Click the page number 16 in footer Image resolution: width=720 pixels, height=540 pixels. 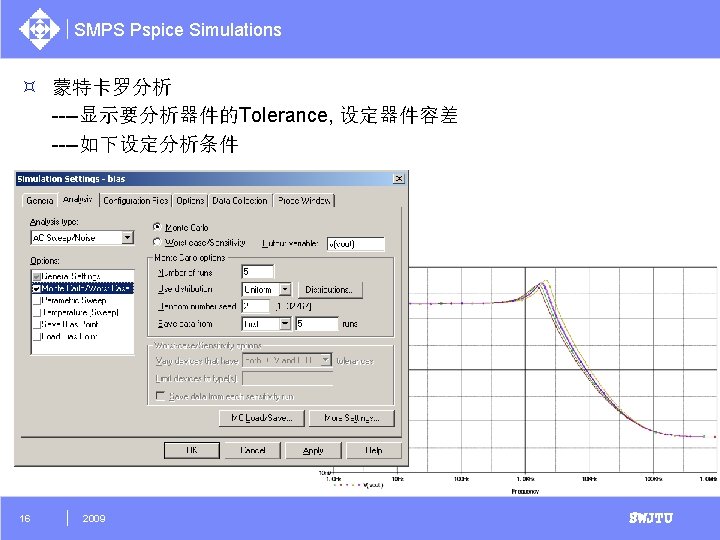(x=25, y=518)
